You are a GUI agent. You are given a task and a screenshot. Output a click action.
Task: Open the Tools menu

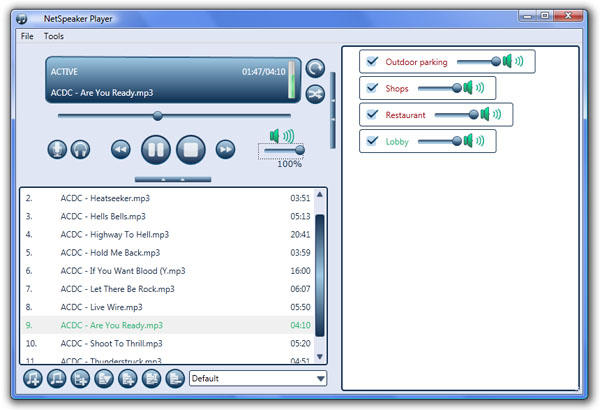tap(54, 36)
